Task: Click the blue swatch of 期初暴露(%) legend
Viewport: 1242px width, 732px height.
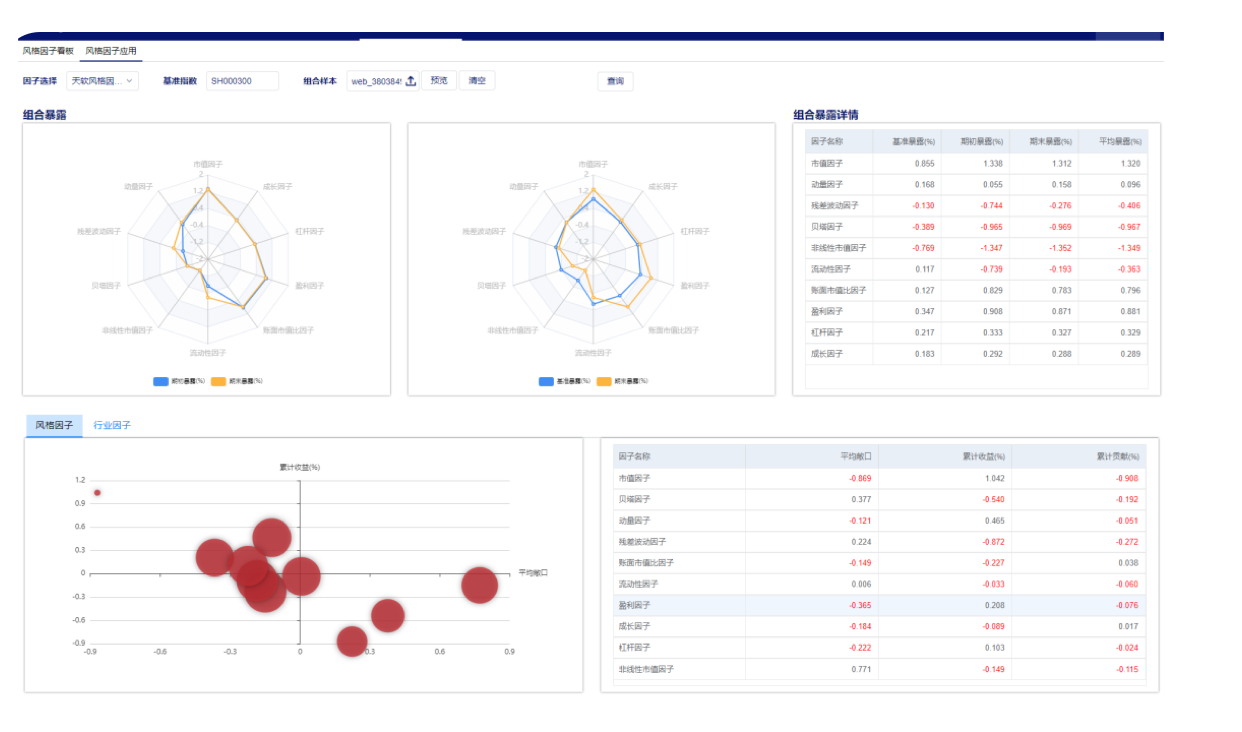Action: click(160, 381)
